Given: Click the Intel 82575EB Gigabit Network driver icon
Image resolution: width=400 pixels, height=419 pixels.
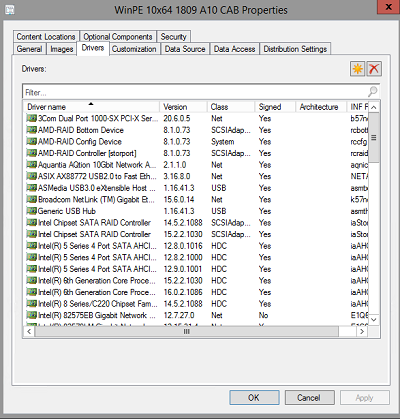Looking at the screenshot, I should pos(31,315).
